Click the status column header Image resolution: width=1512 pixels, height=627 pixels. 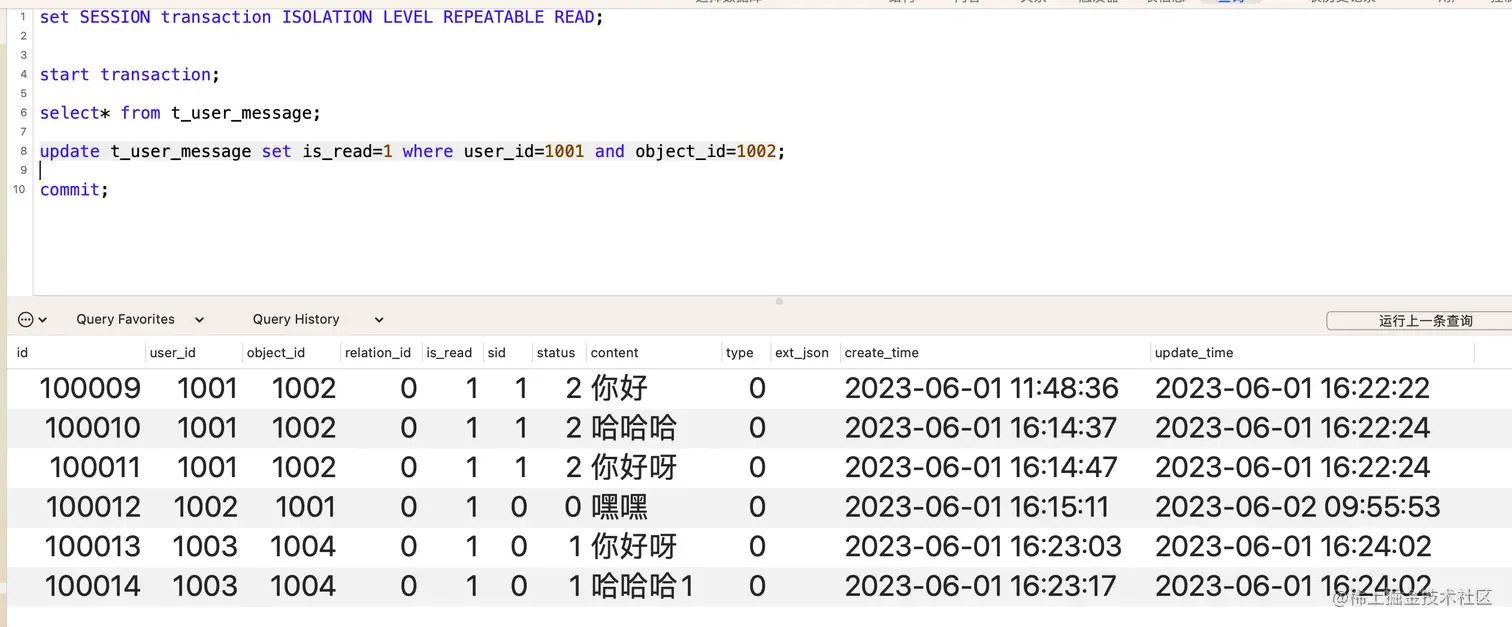[x=556, y=352]
